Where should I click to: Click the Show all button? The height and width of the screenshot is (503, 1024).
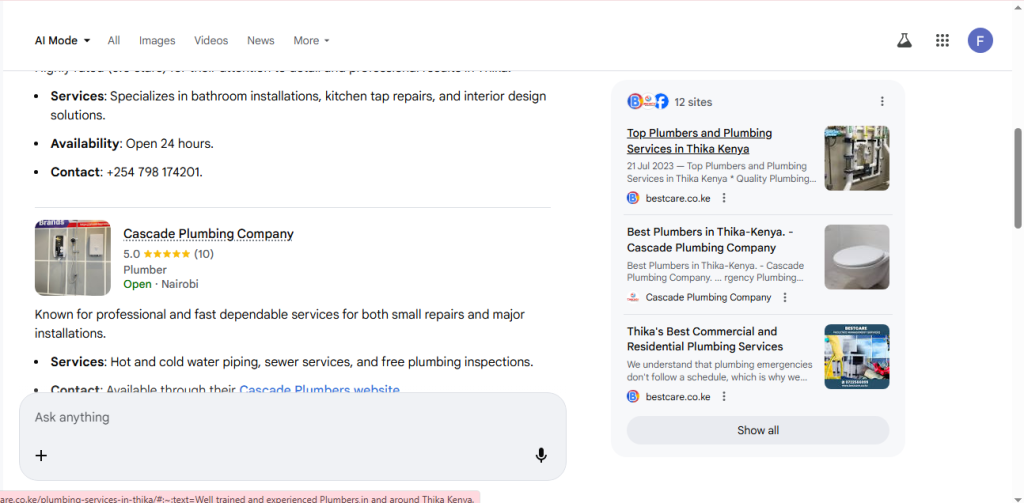click(758, 430)
